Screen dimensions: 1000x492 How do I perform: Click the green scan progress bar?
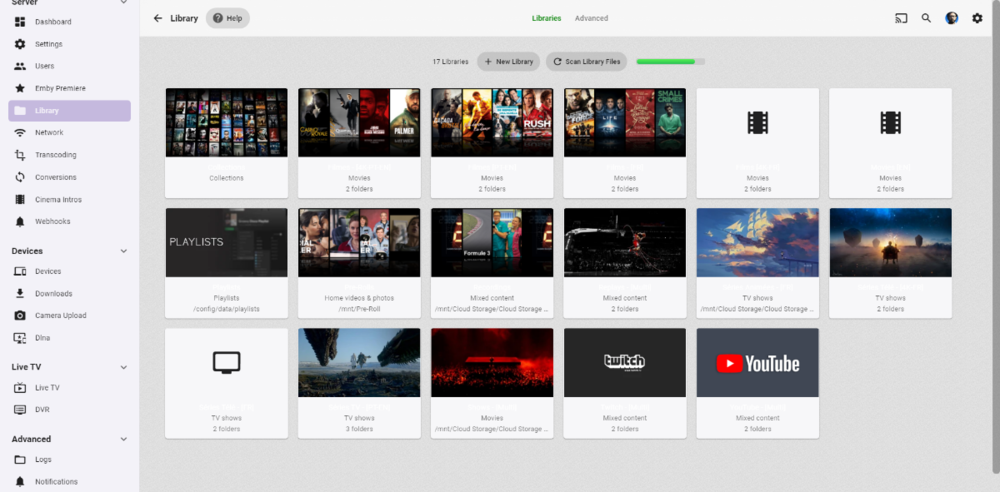[x=670, y=62]
